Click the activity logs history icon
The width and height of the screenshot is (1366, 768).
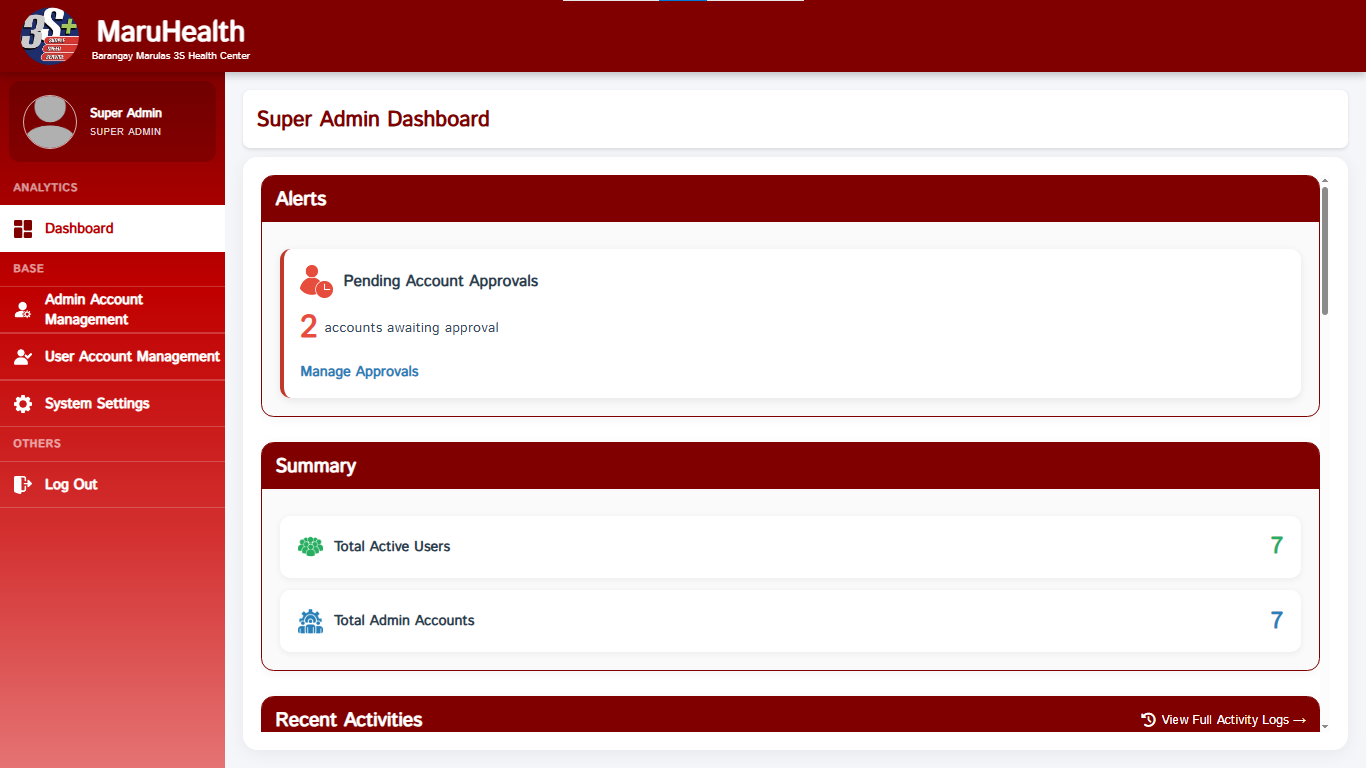tap(1148, 720)
